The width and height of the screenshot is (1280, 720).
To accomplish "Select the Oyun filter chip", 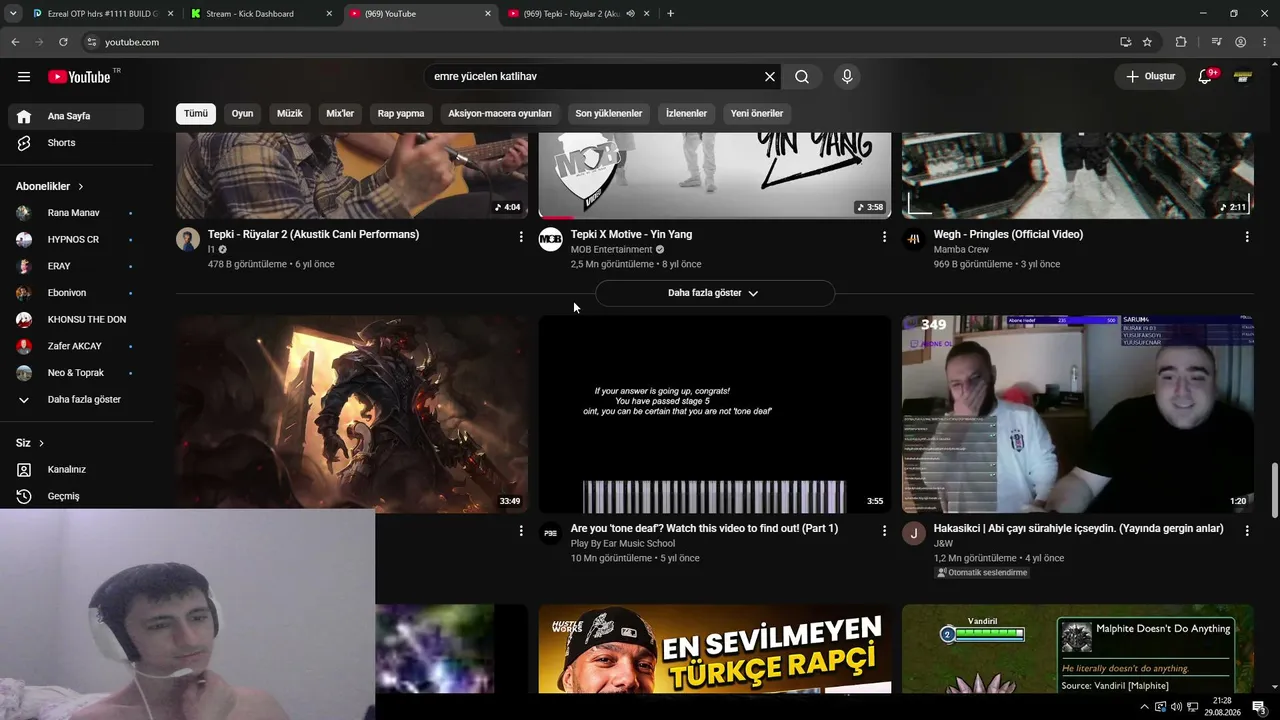I will point(242,114).
